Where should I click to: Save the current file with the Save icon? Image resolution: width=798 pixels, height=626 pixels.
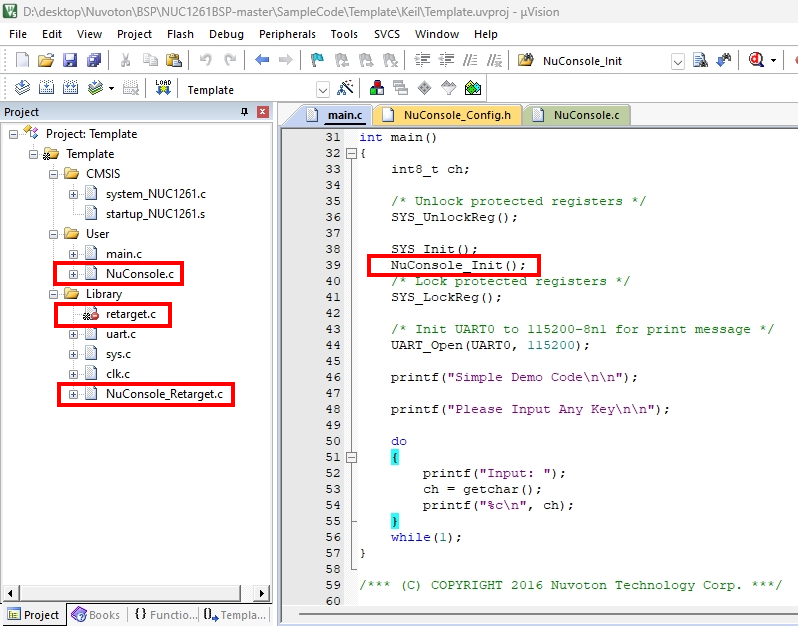[70, 60]
